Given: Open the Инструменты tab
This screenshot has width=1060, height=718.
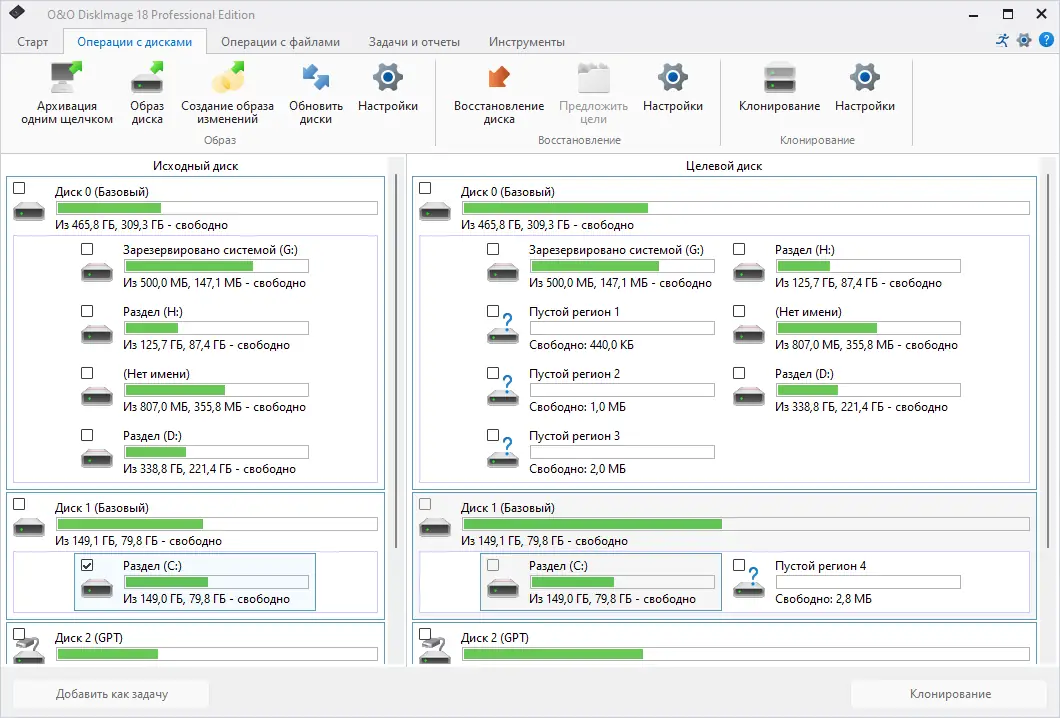Looking at the screenshot, I should (527, 42).
